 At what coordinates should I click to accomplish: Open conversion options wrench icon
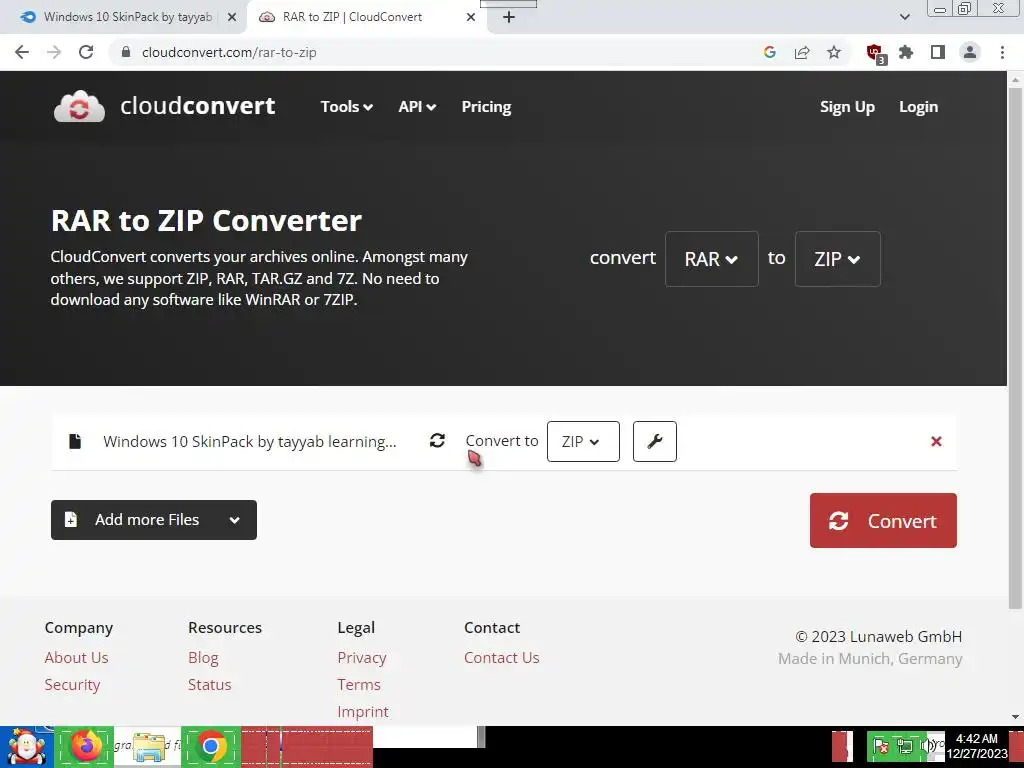tap(654, 441)
